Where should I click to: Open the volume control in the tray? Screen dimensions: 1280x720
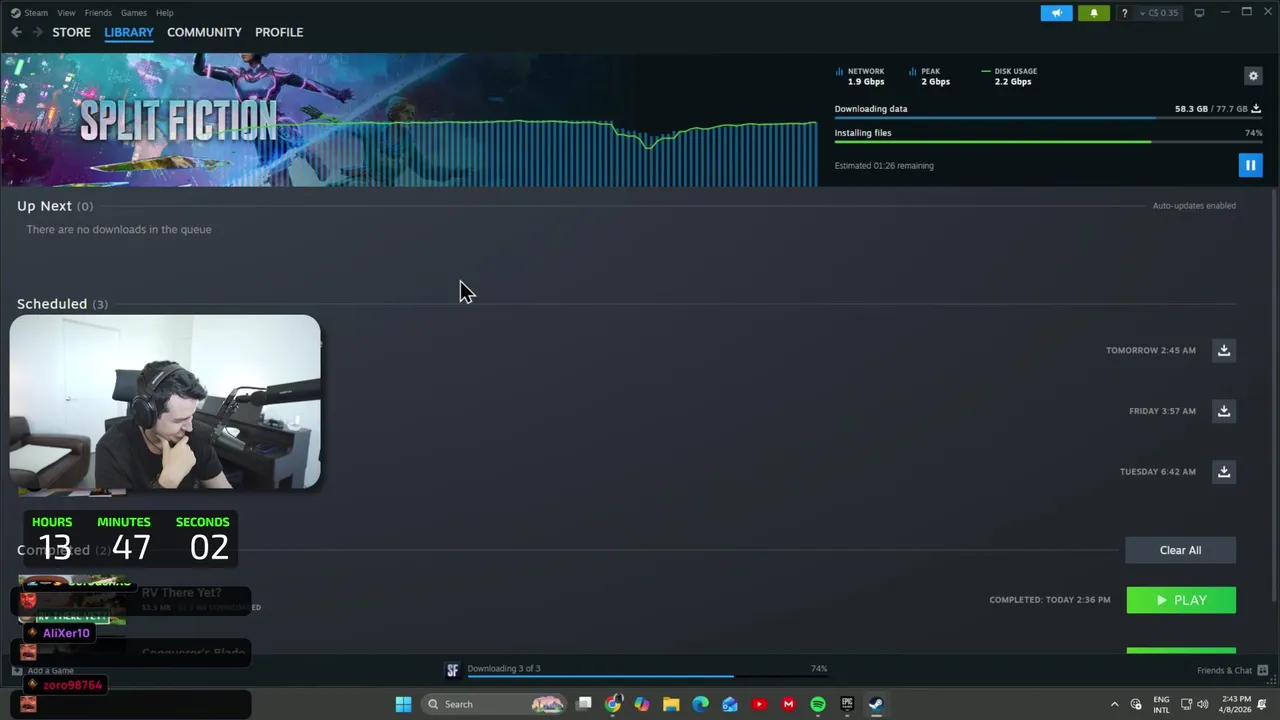point(1203,704)
